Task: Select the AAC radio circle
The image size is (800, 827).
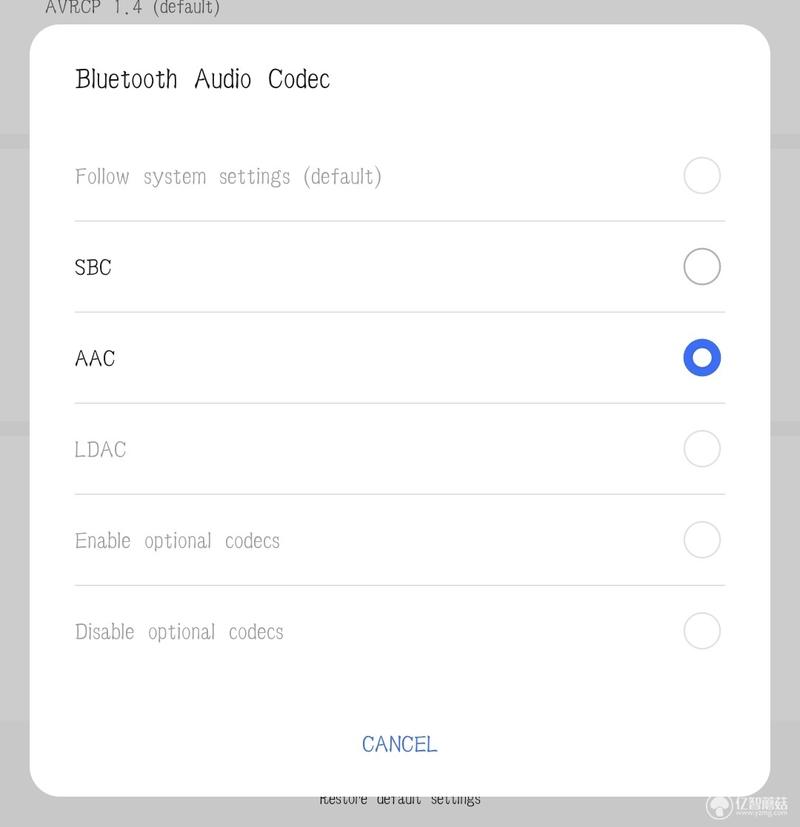Action: point(701,358)
